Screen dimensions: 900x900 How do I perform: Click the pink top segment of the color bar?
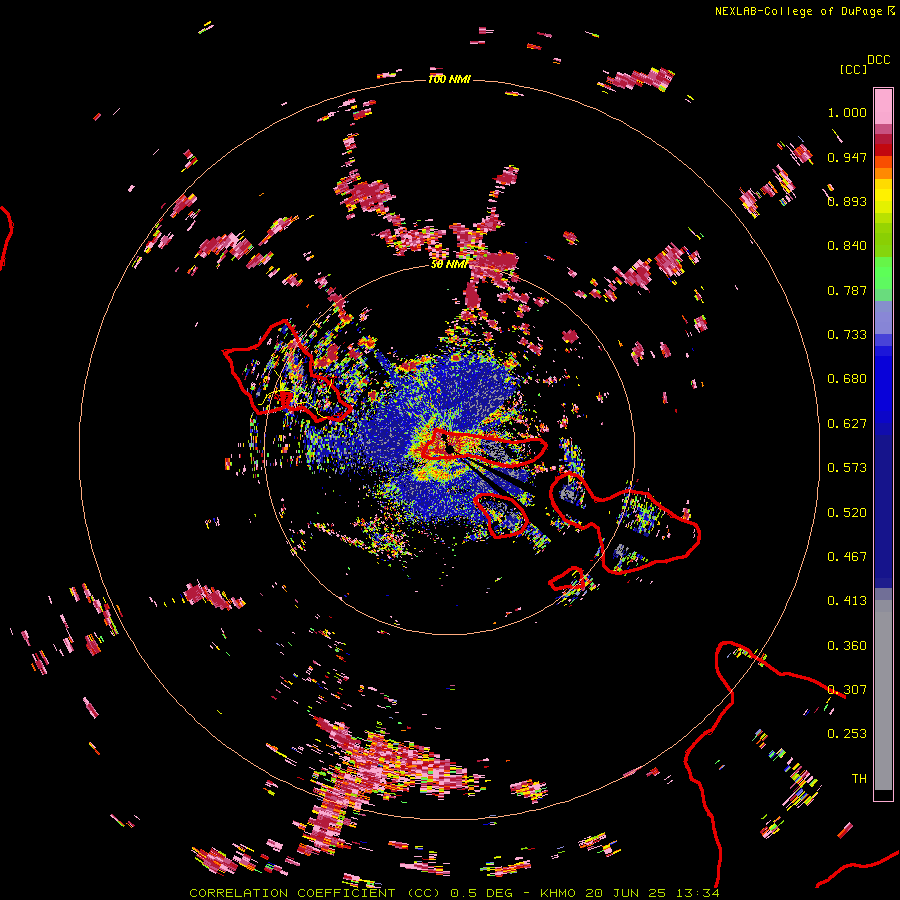[x=883, y=106]
